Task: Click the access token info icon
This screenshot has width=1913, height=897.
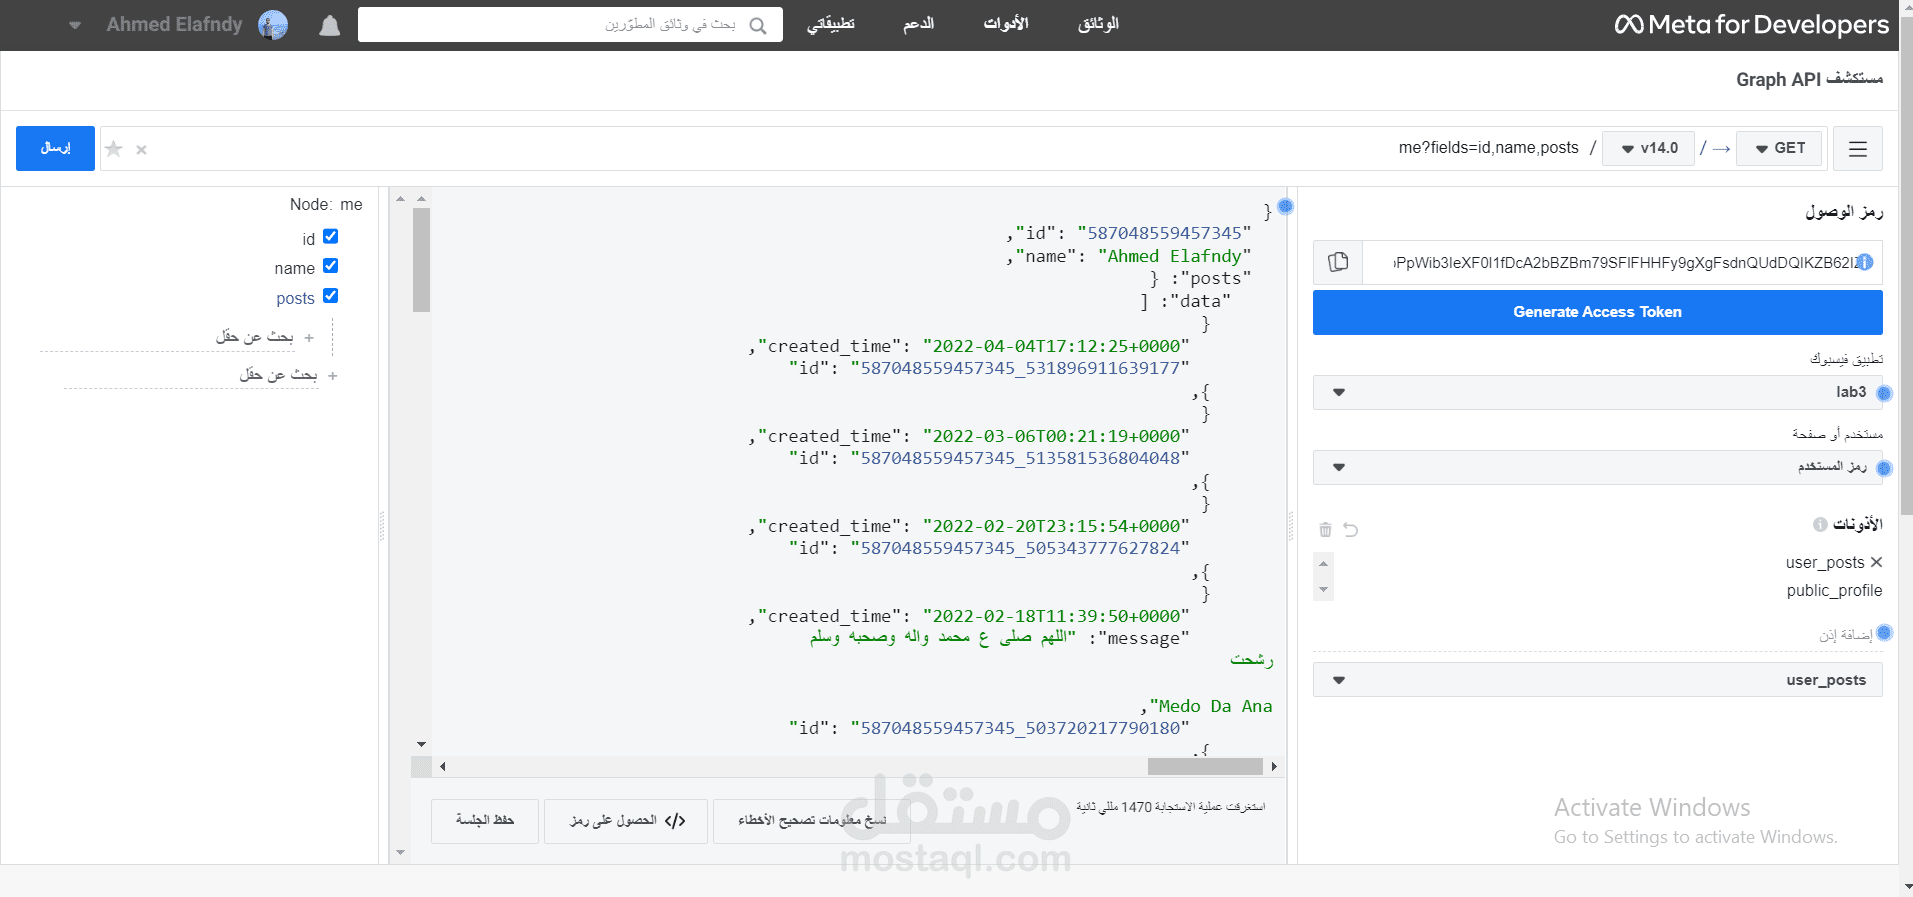Action: tap(1865, 262)
